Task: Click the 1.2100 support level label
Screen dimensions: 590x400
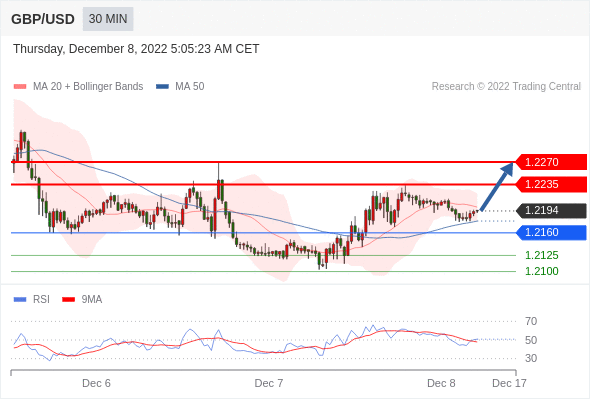Action: pyautogui.click(x=542, y=271)
